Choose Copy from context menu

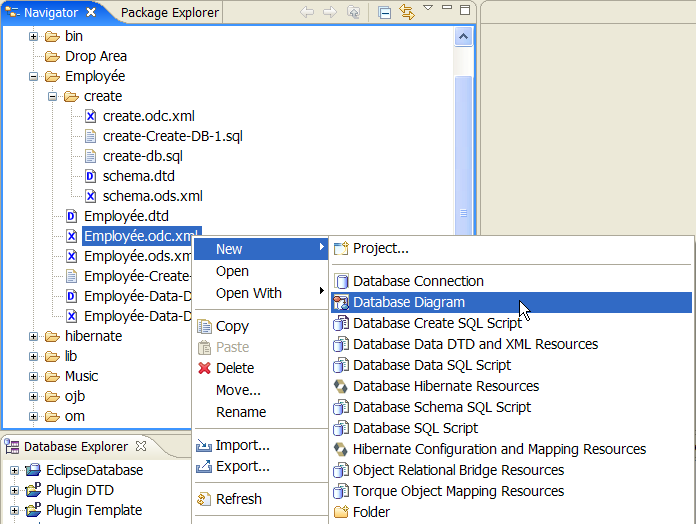click(x=261, y=326)
